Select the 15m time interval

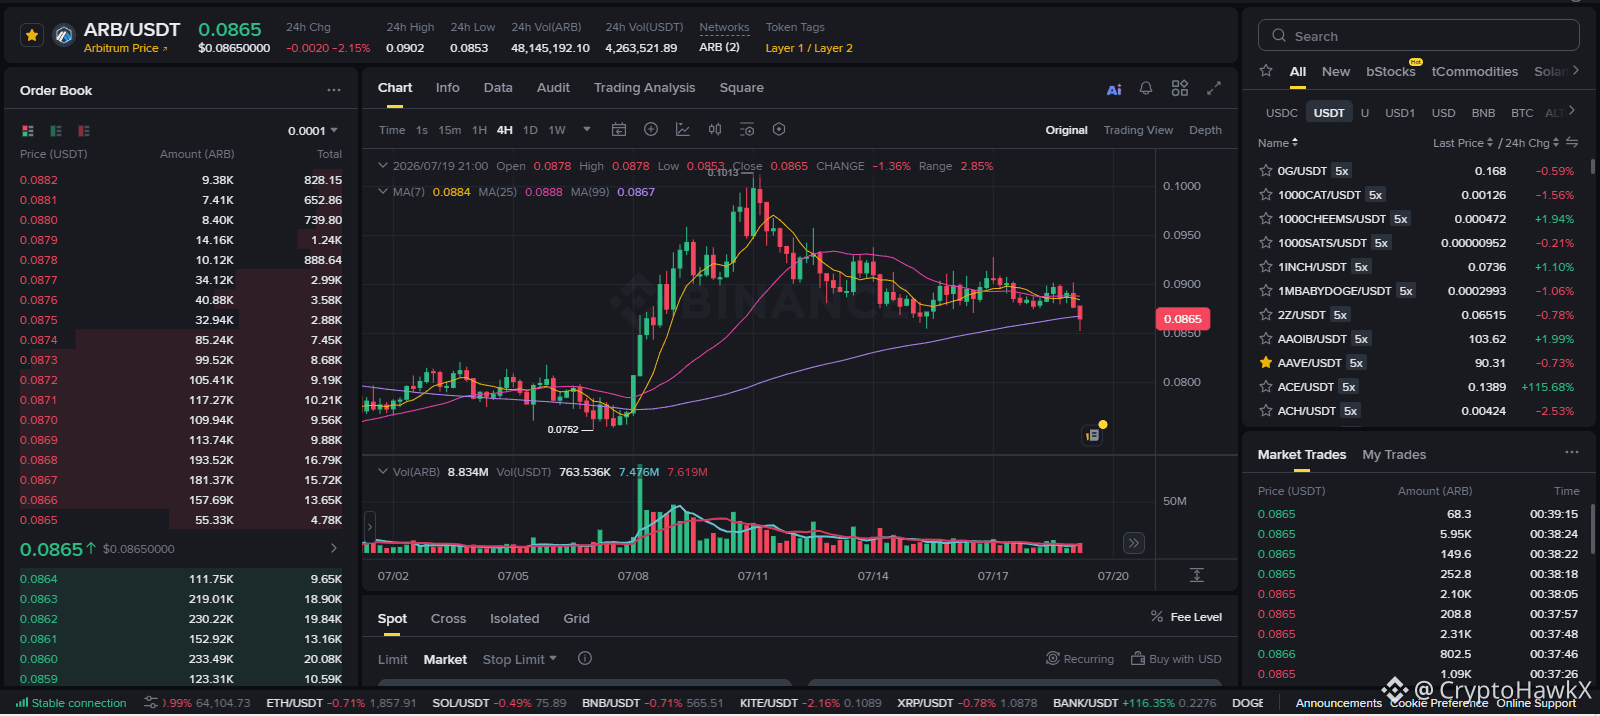(x=450, y=130)
